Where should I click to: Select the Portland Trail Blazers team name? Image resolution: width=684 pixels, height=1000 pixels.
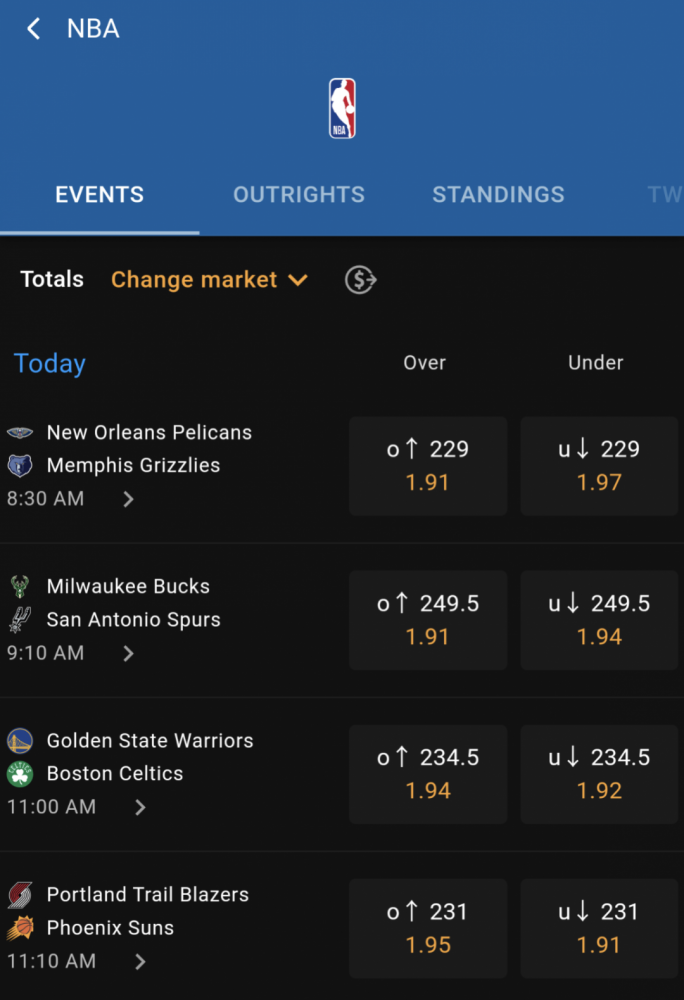coord(147,895)
